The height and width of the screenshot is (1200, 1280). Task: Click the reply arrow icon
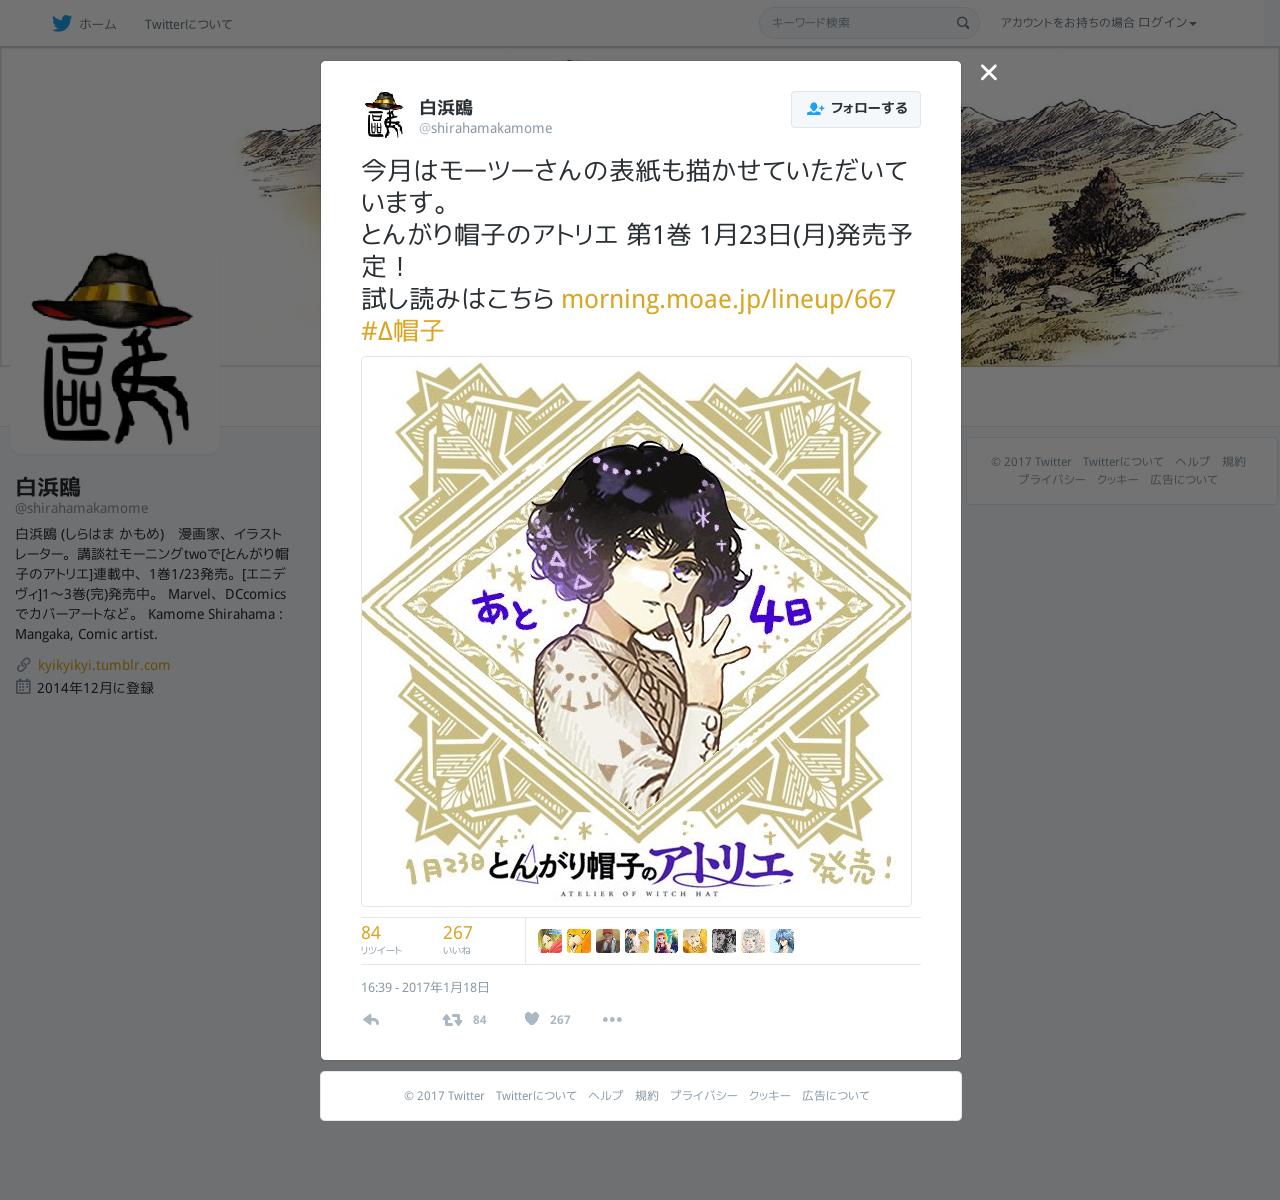[371, 1019]
